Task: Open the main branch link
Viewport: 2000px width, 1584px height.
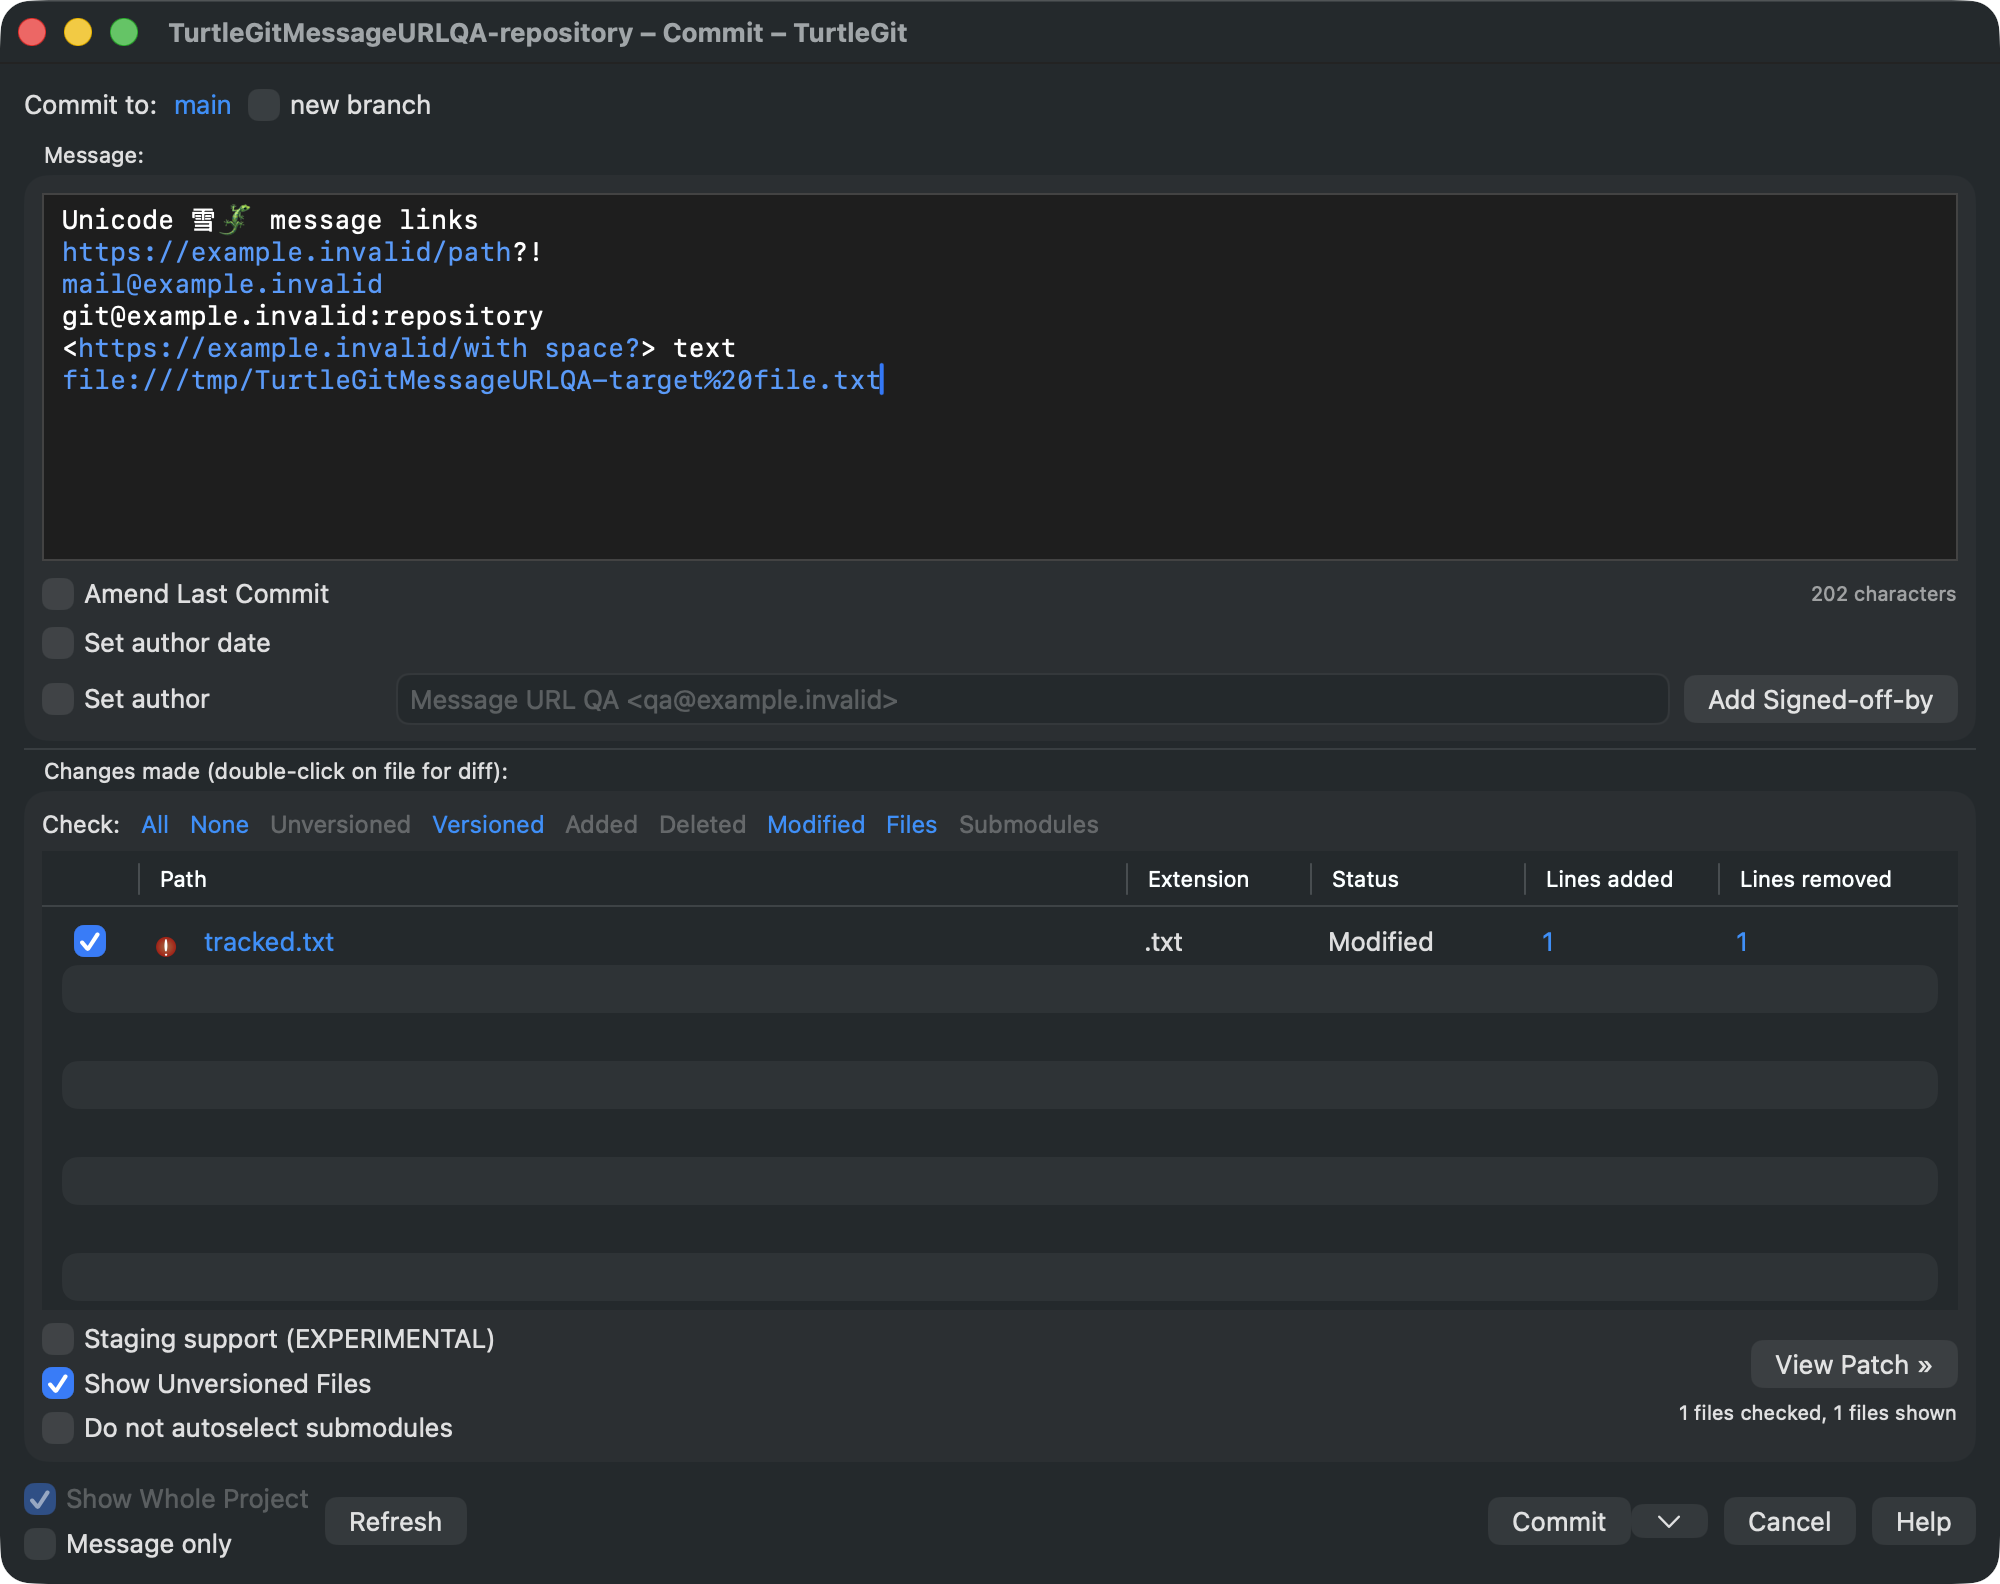Action: 202,105
